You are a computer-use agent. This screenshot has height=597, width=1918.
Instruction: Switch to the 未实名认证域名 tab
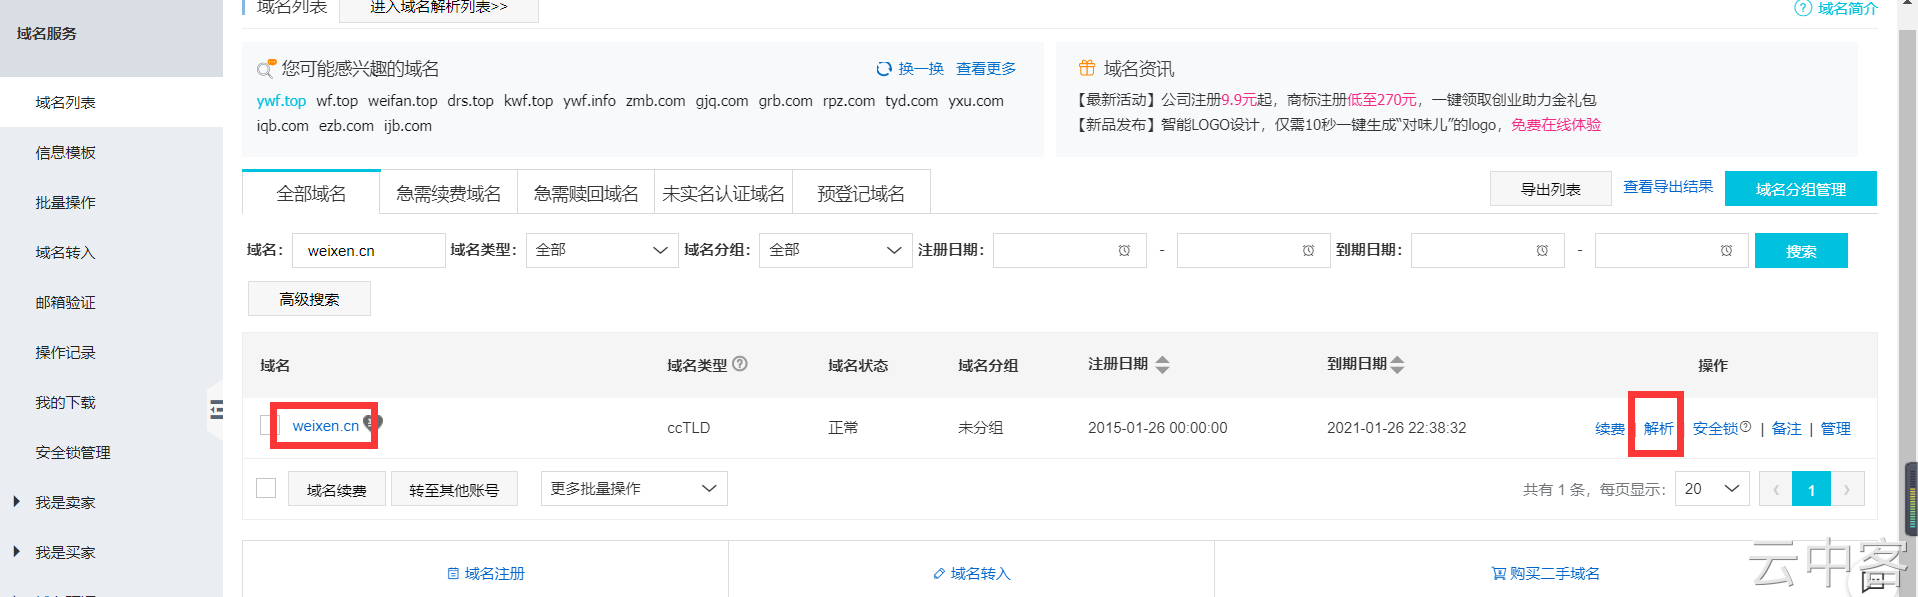tap(723, 193)
